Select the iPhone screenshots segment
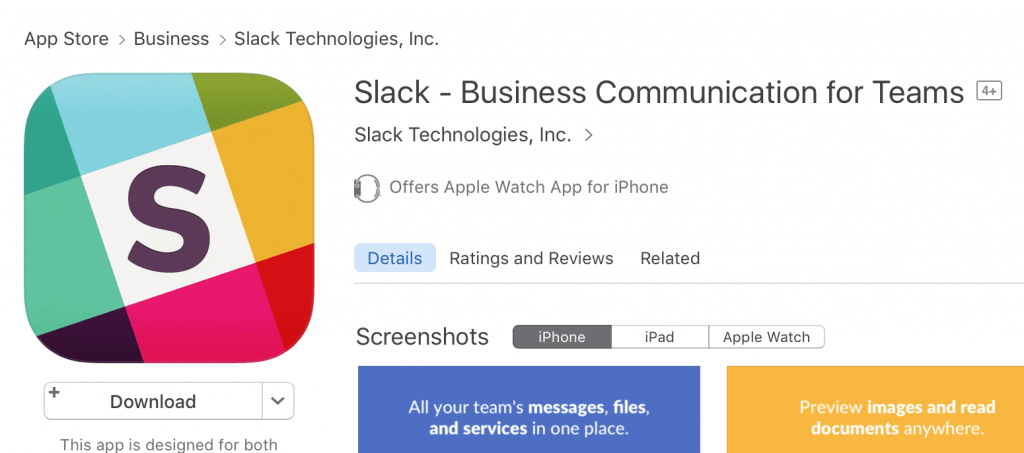The image size is (1024, 453). pos(562,337)
